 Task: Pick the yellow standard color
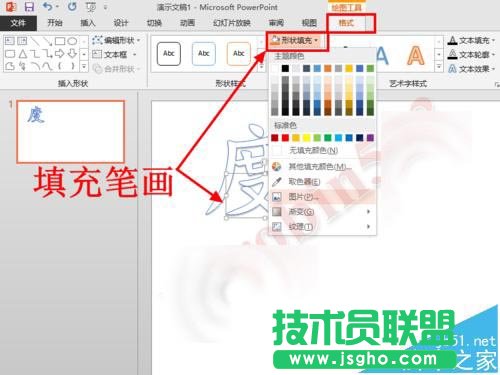(x=306, y=138)
